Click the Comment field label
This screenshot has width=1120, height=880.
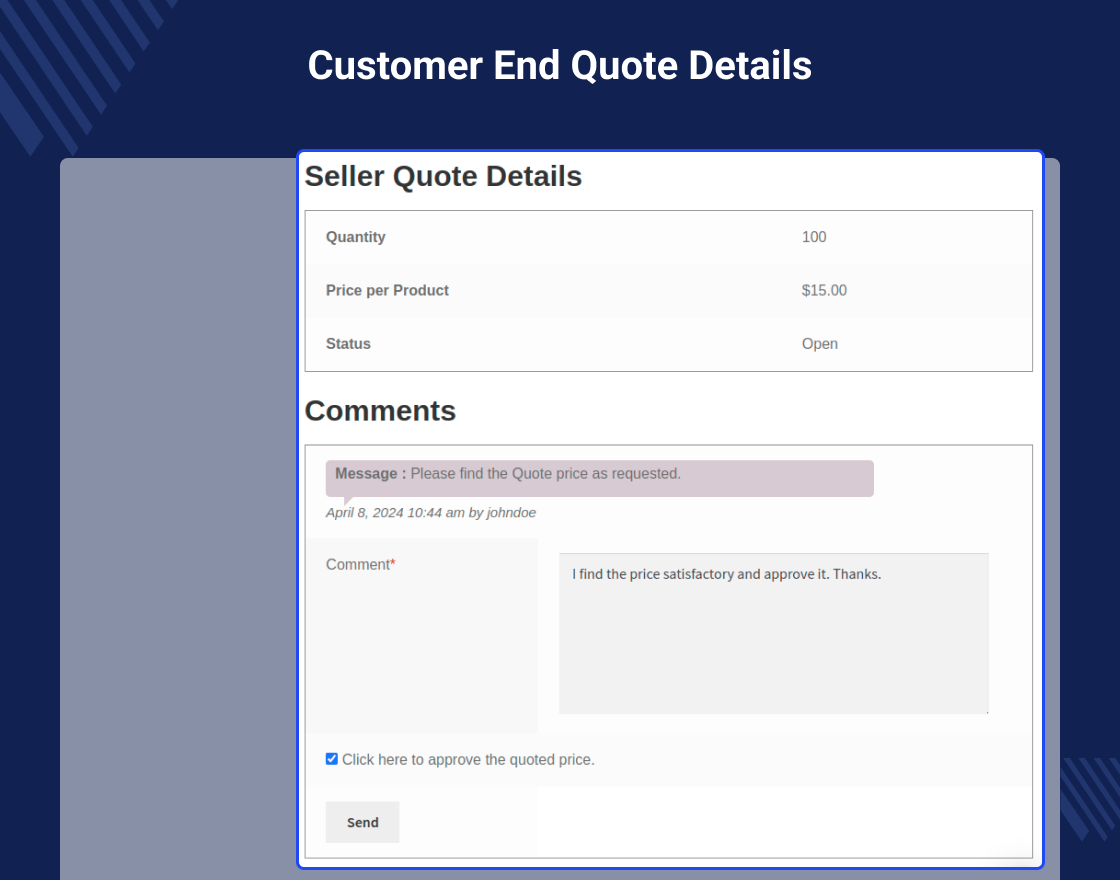(x=361, y=564)
